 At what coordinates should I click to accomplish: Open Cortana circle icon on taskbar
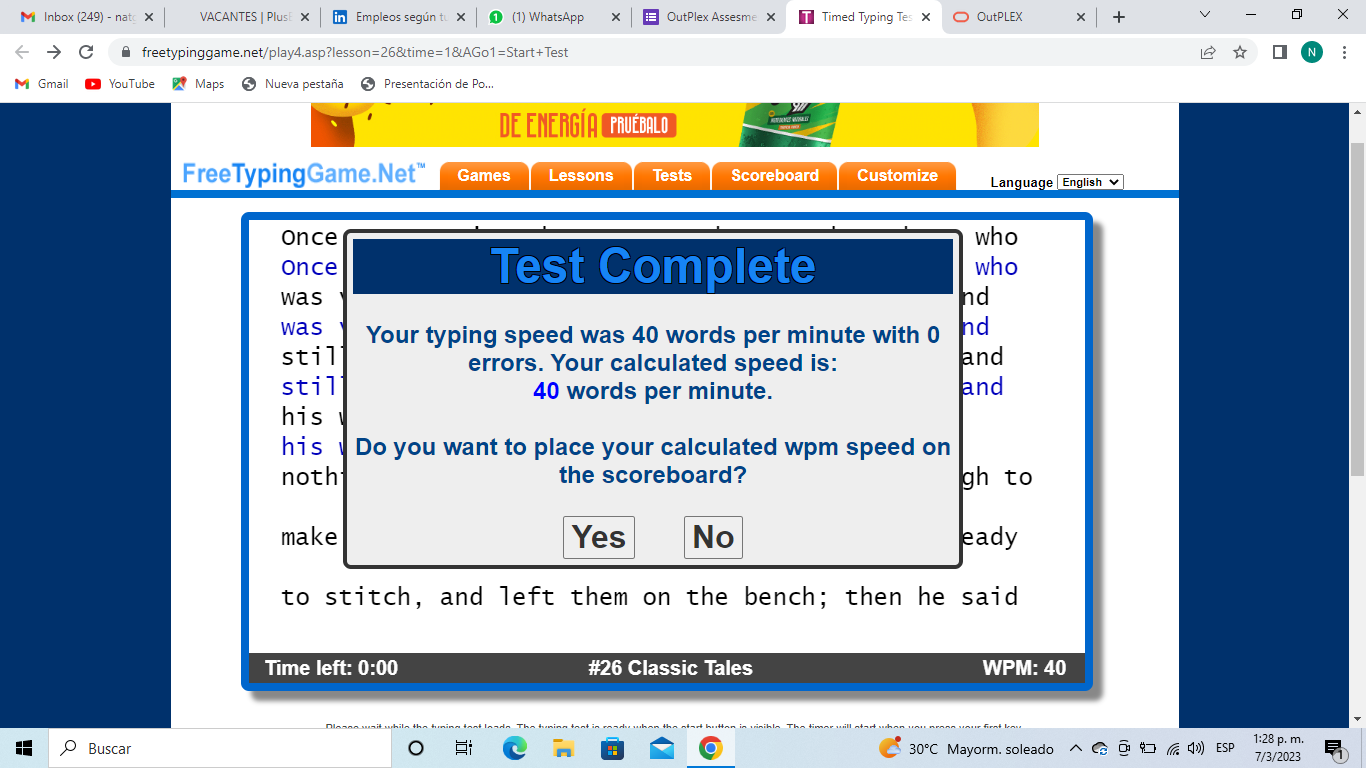tap(416, 748)
